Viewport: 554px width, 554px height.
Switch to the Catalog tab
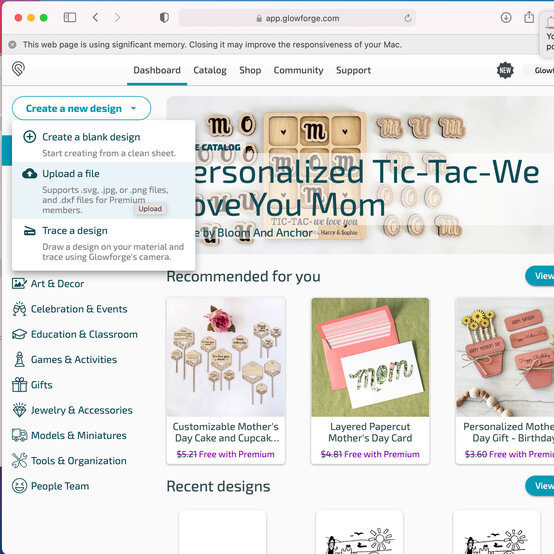210,70
